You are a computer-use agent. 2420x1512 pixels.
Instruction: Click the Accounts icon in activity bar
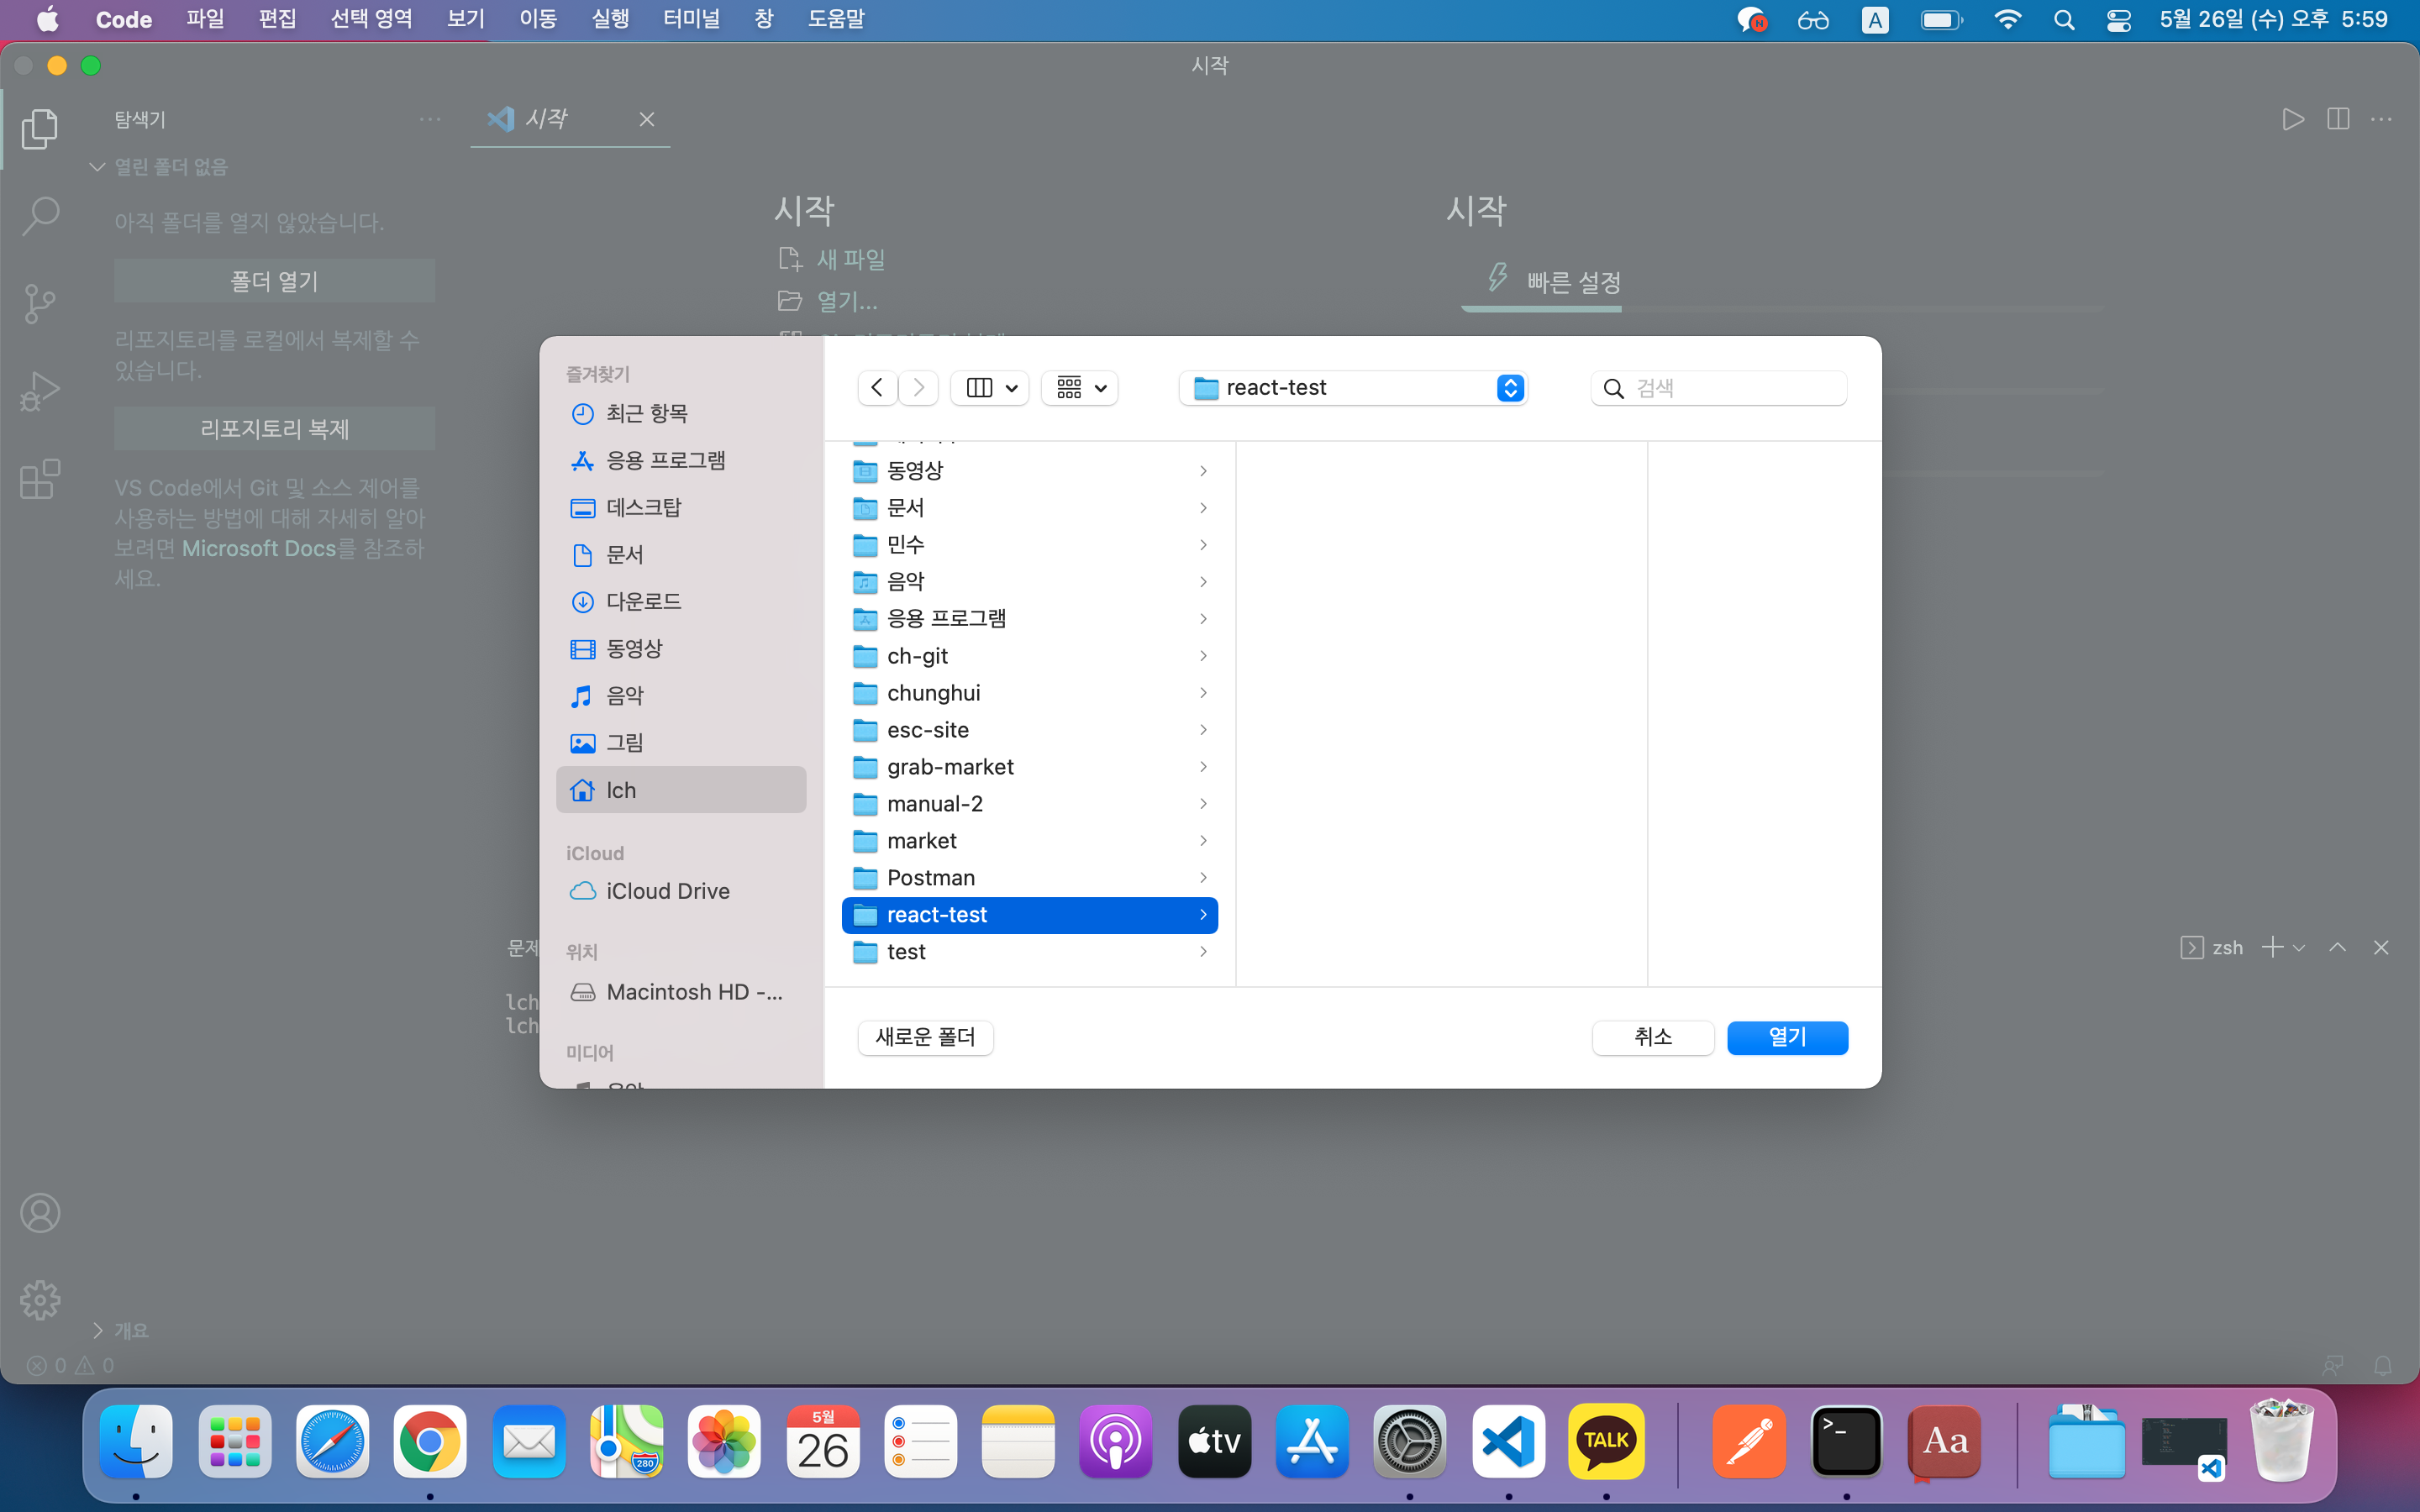(x=39, y=1213)
